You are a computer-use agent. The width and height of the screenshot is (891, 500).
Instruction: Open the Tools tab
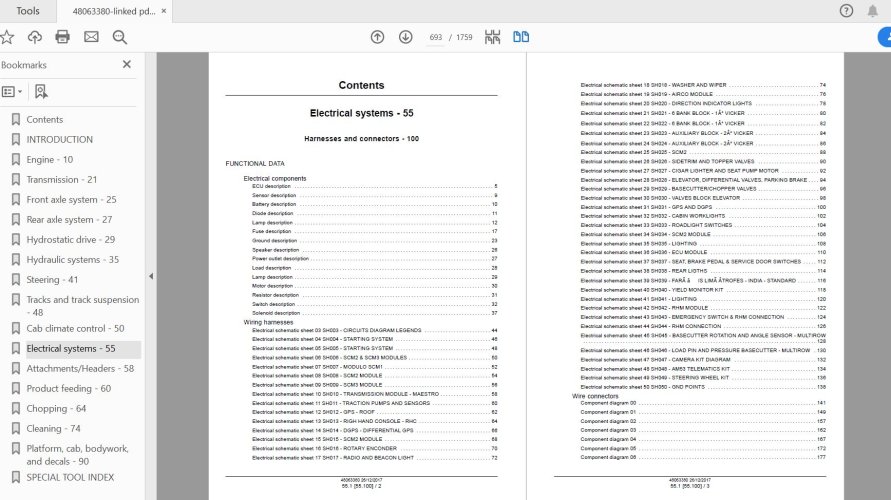(x=28, y=11)
